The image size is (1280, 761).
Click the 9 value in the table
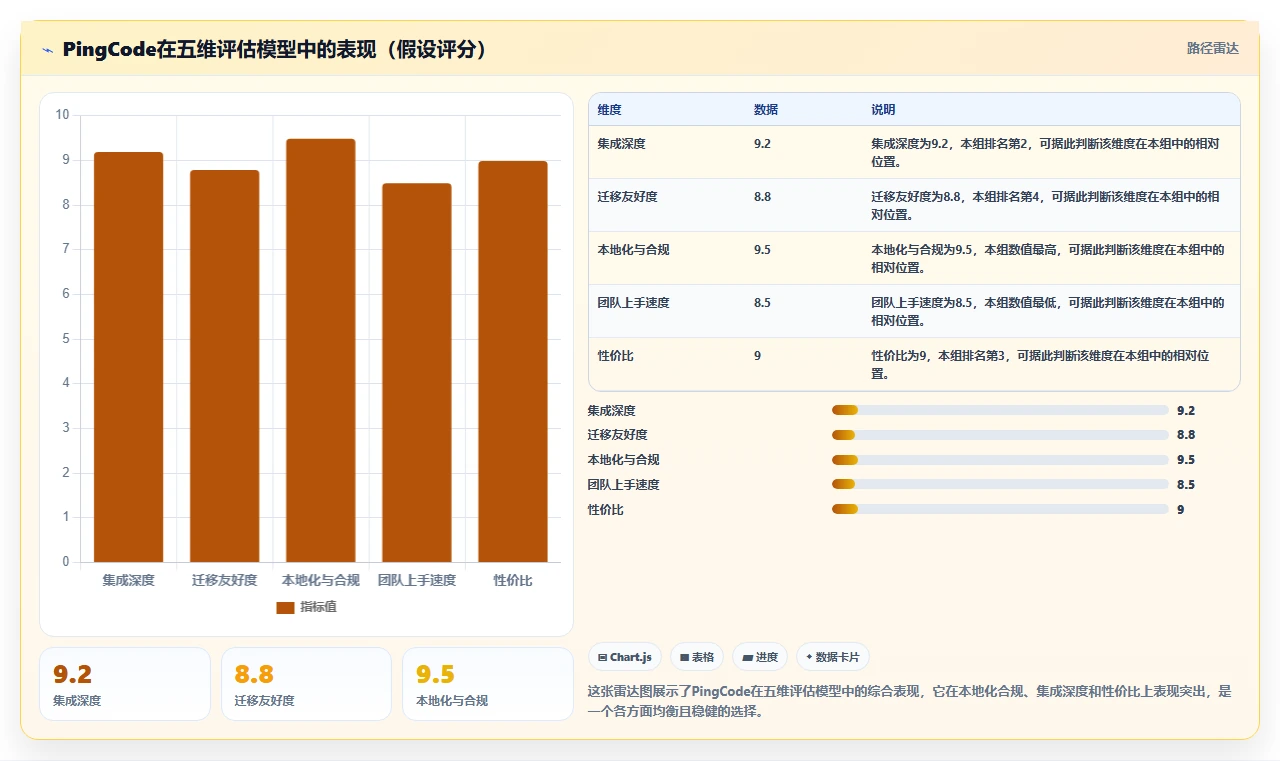coord(757,356)
